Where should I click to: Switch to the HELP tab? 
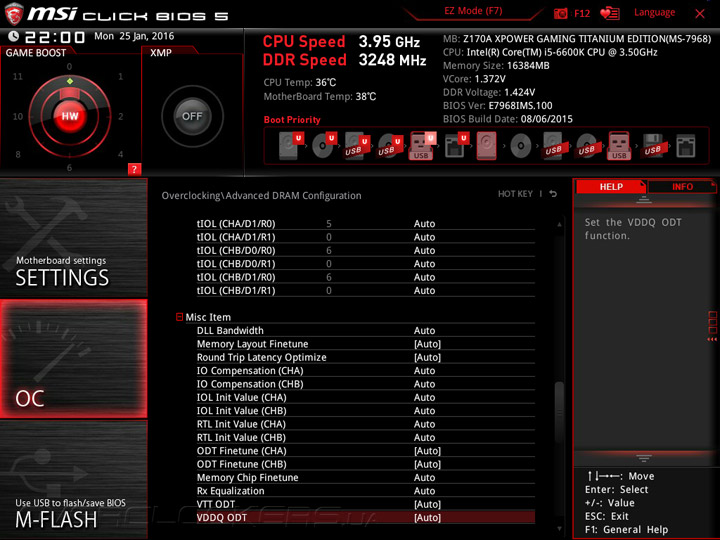(x=611, y=186)
